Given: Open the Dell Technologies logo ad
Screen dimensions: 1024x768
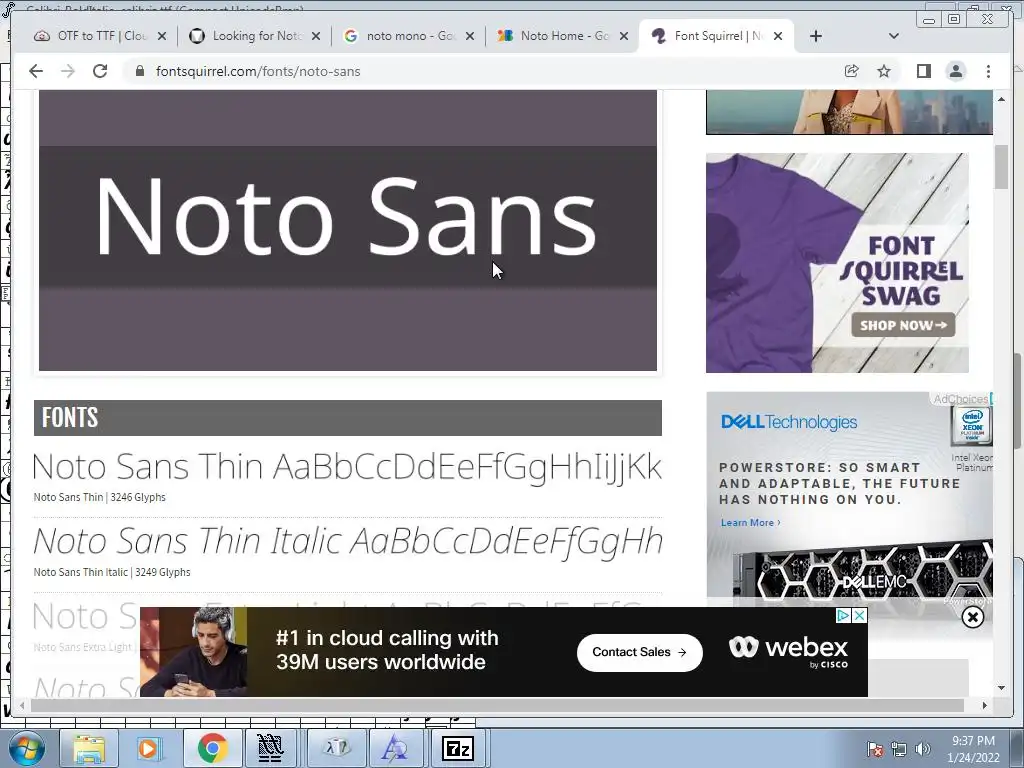Looking at the screenshot, I should coord(788,422).
